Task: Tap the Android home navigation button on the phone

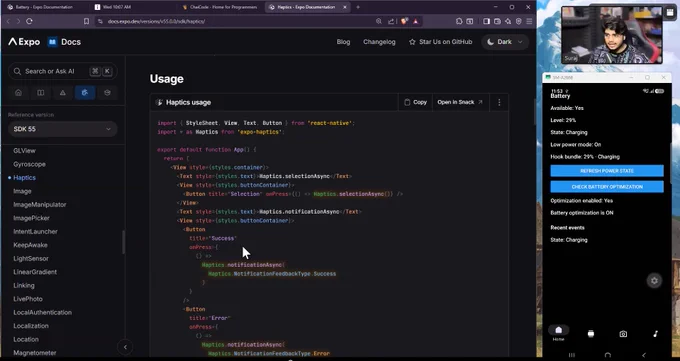Action: point(608,355)
